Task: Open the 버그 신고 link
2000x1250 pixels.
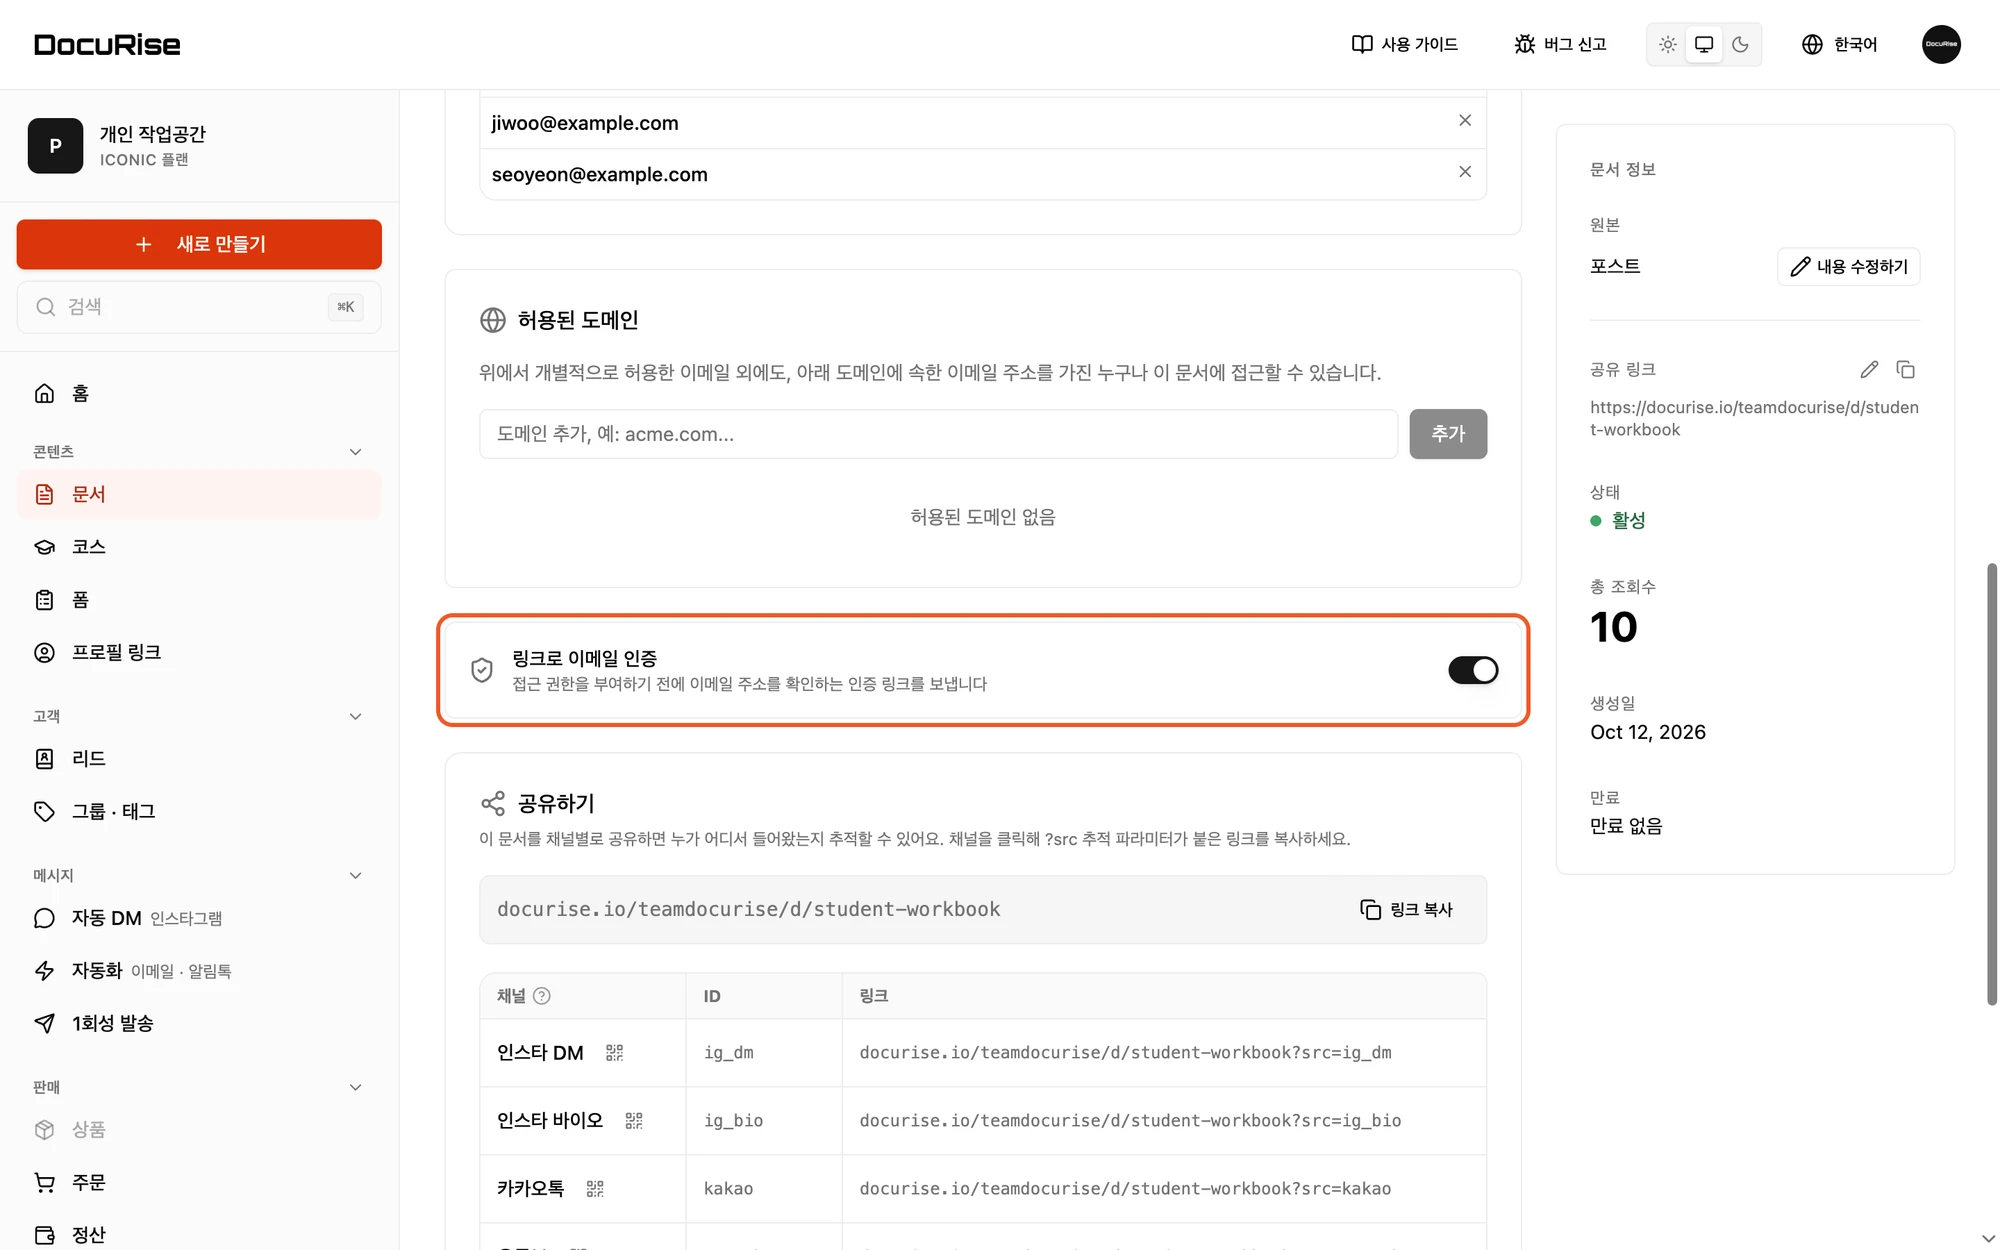Action: [x=1561, y=44]
